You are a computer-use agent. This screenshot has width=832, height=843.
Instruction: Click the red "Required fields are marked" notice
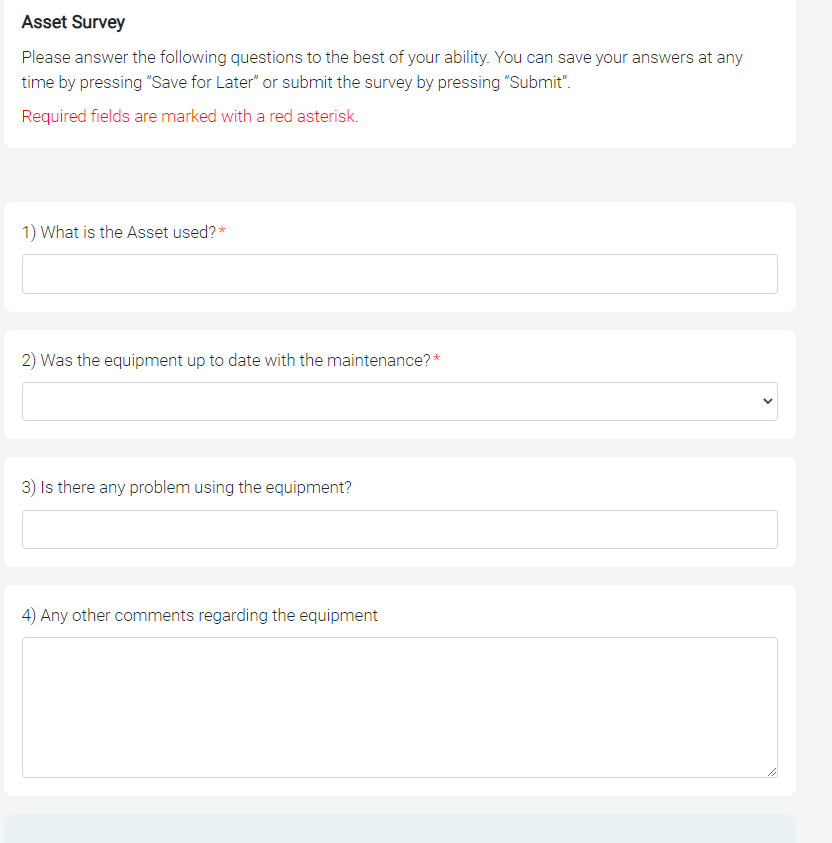point(189,116)
